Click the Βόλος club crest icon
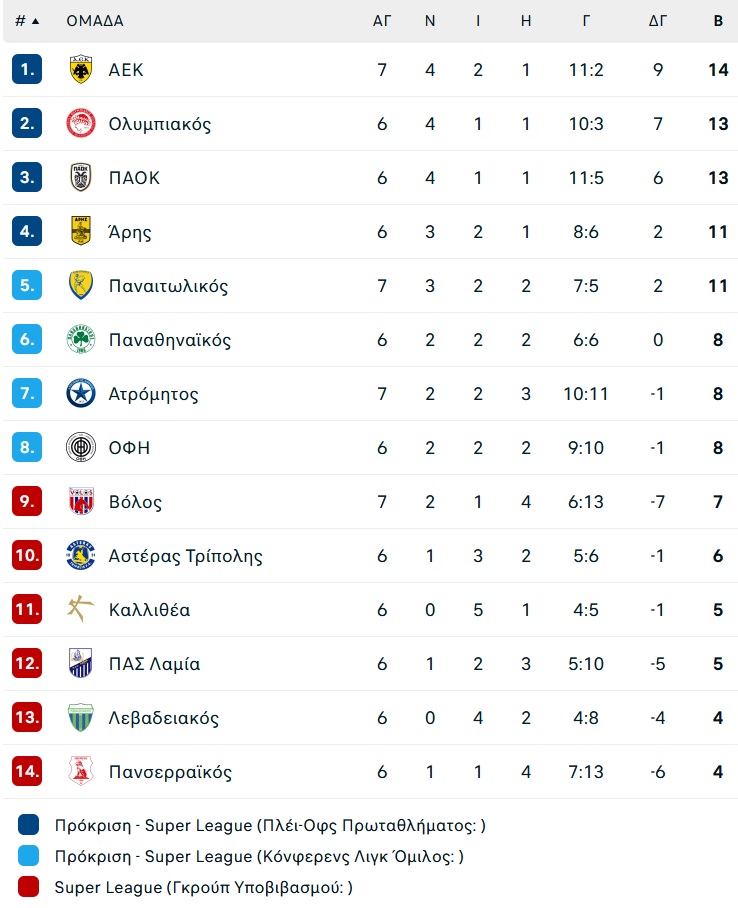 pos(81,501)
